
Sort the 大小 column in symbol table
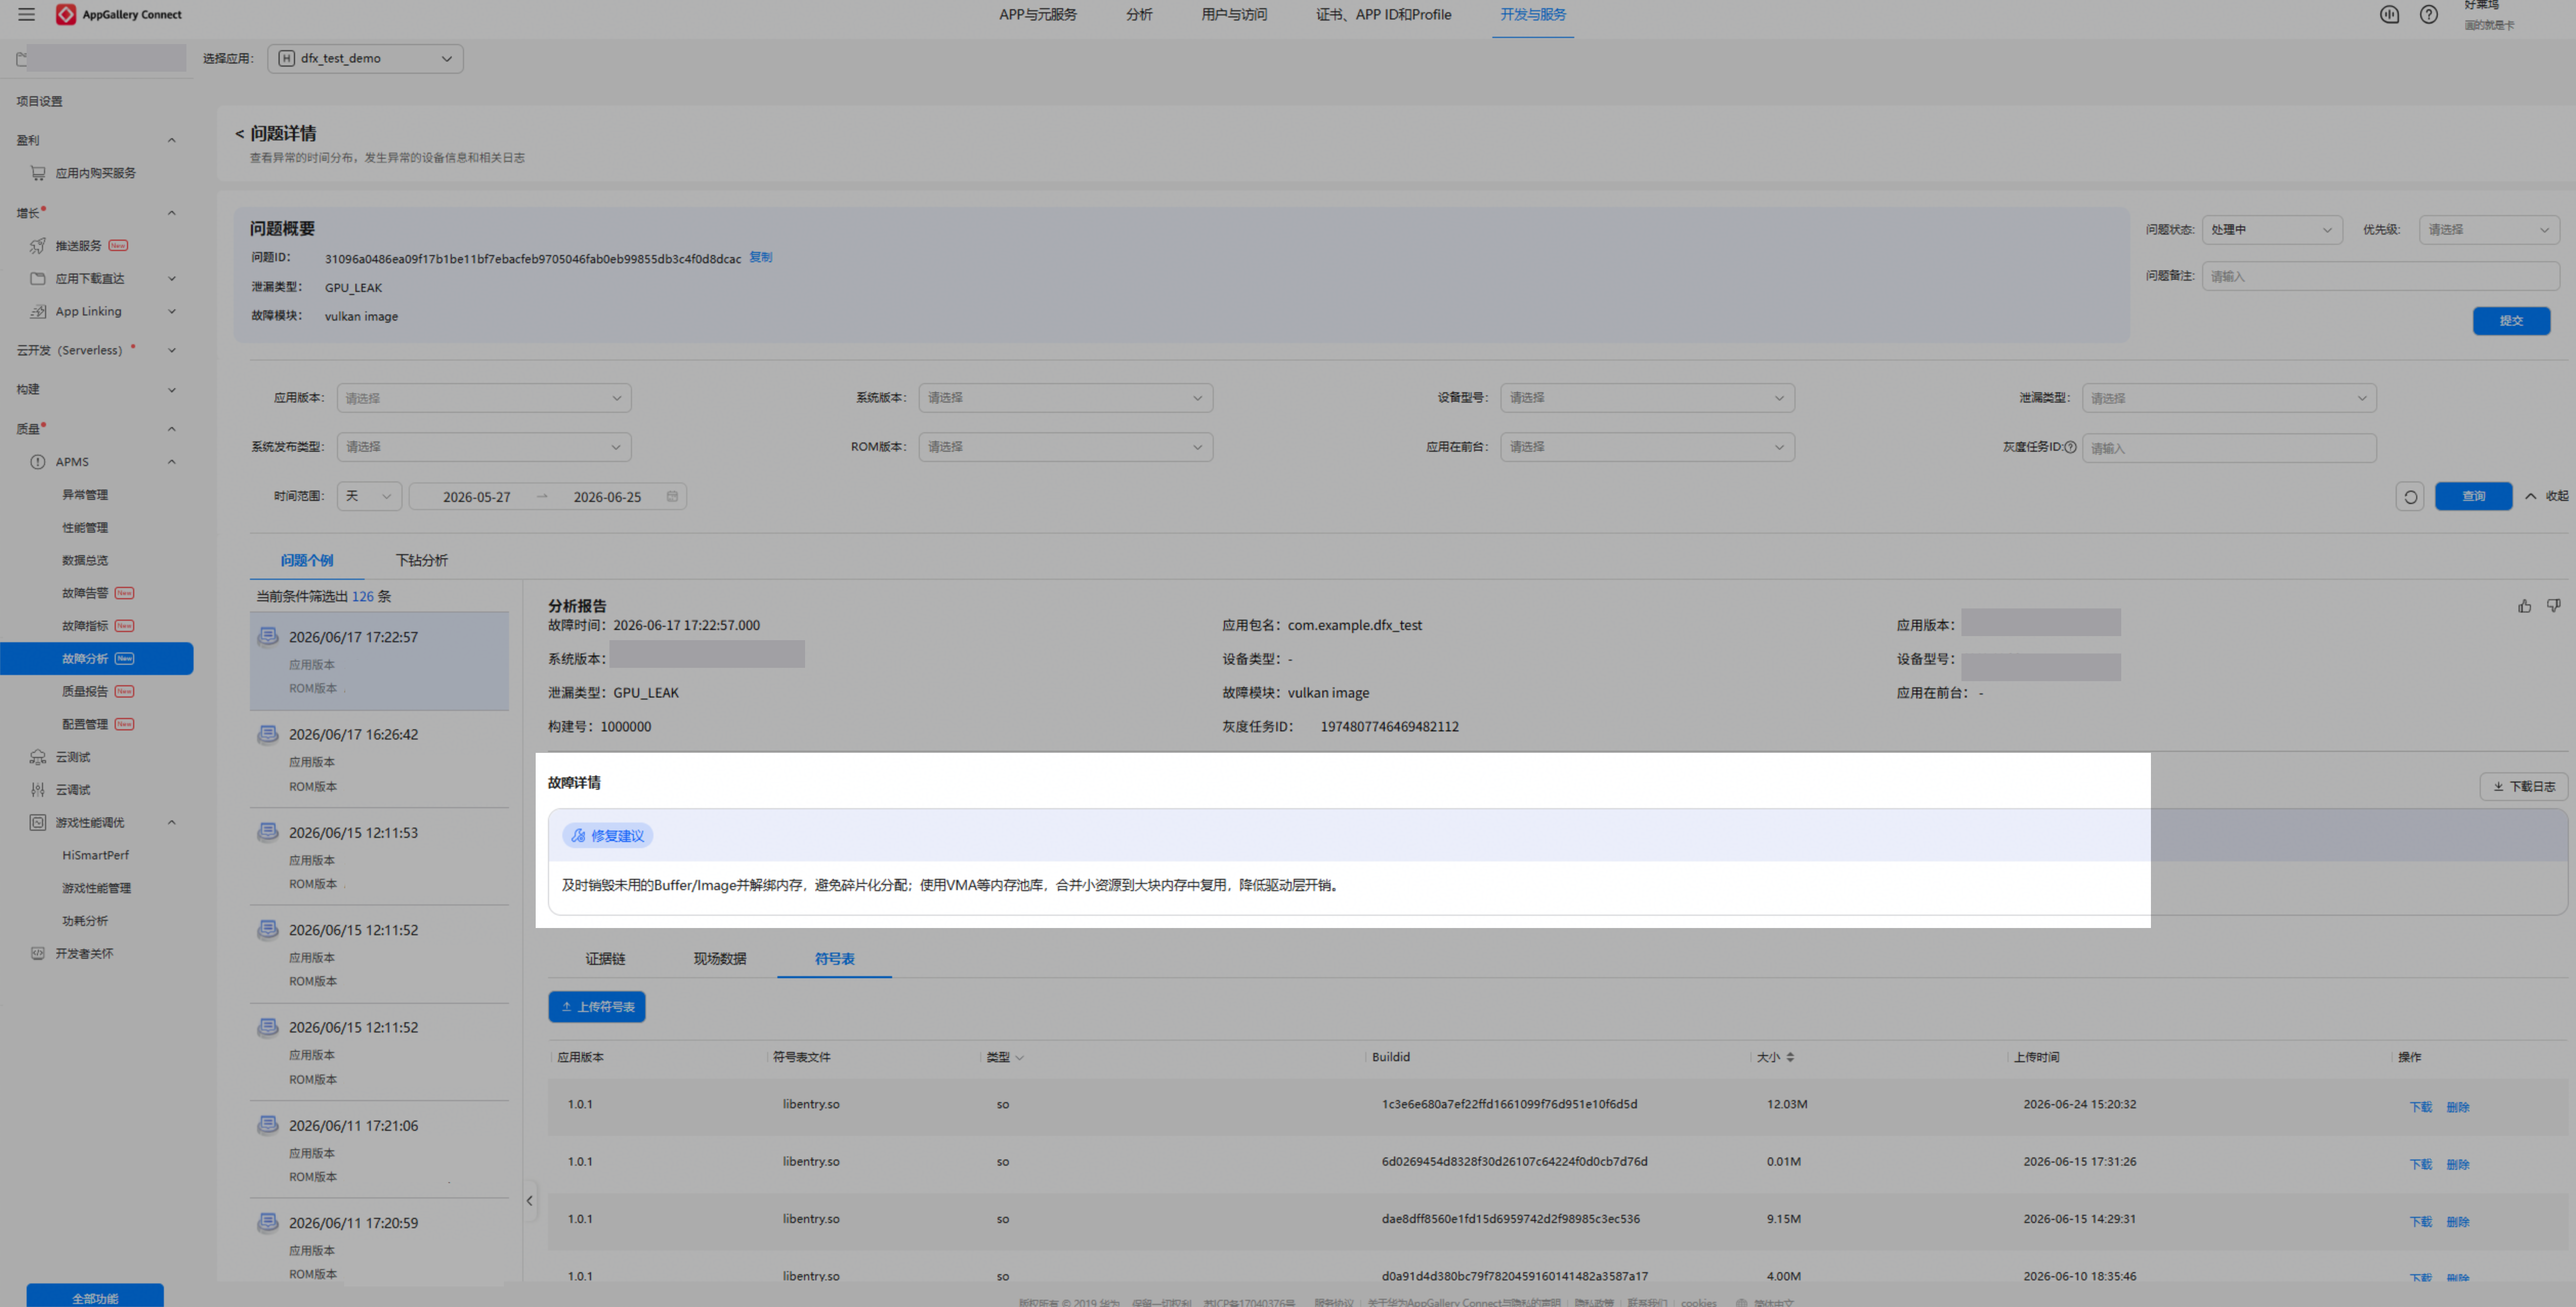1790,1057
